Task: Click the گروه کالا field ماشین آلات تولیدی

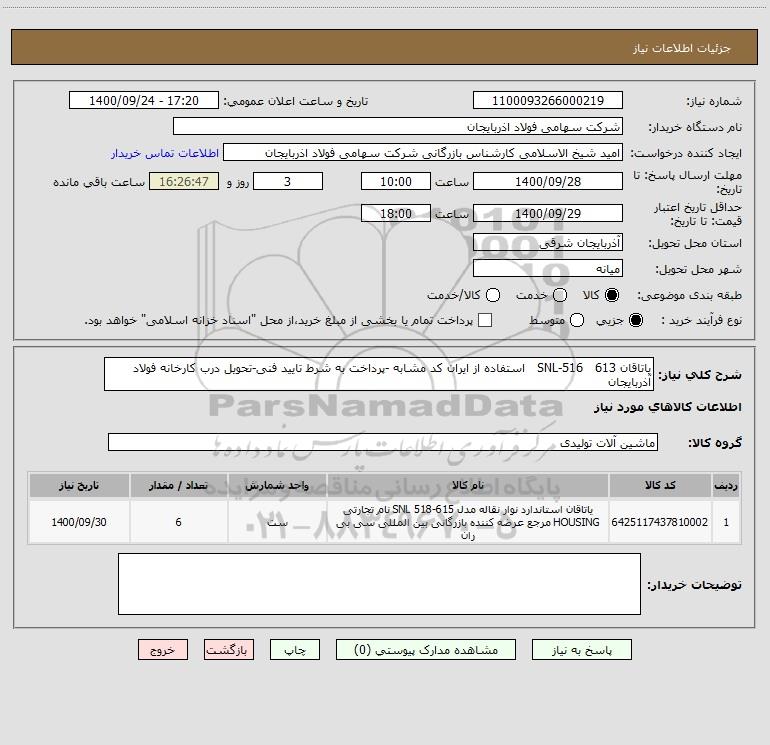Action: 383,442
